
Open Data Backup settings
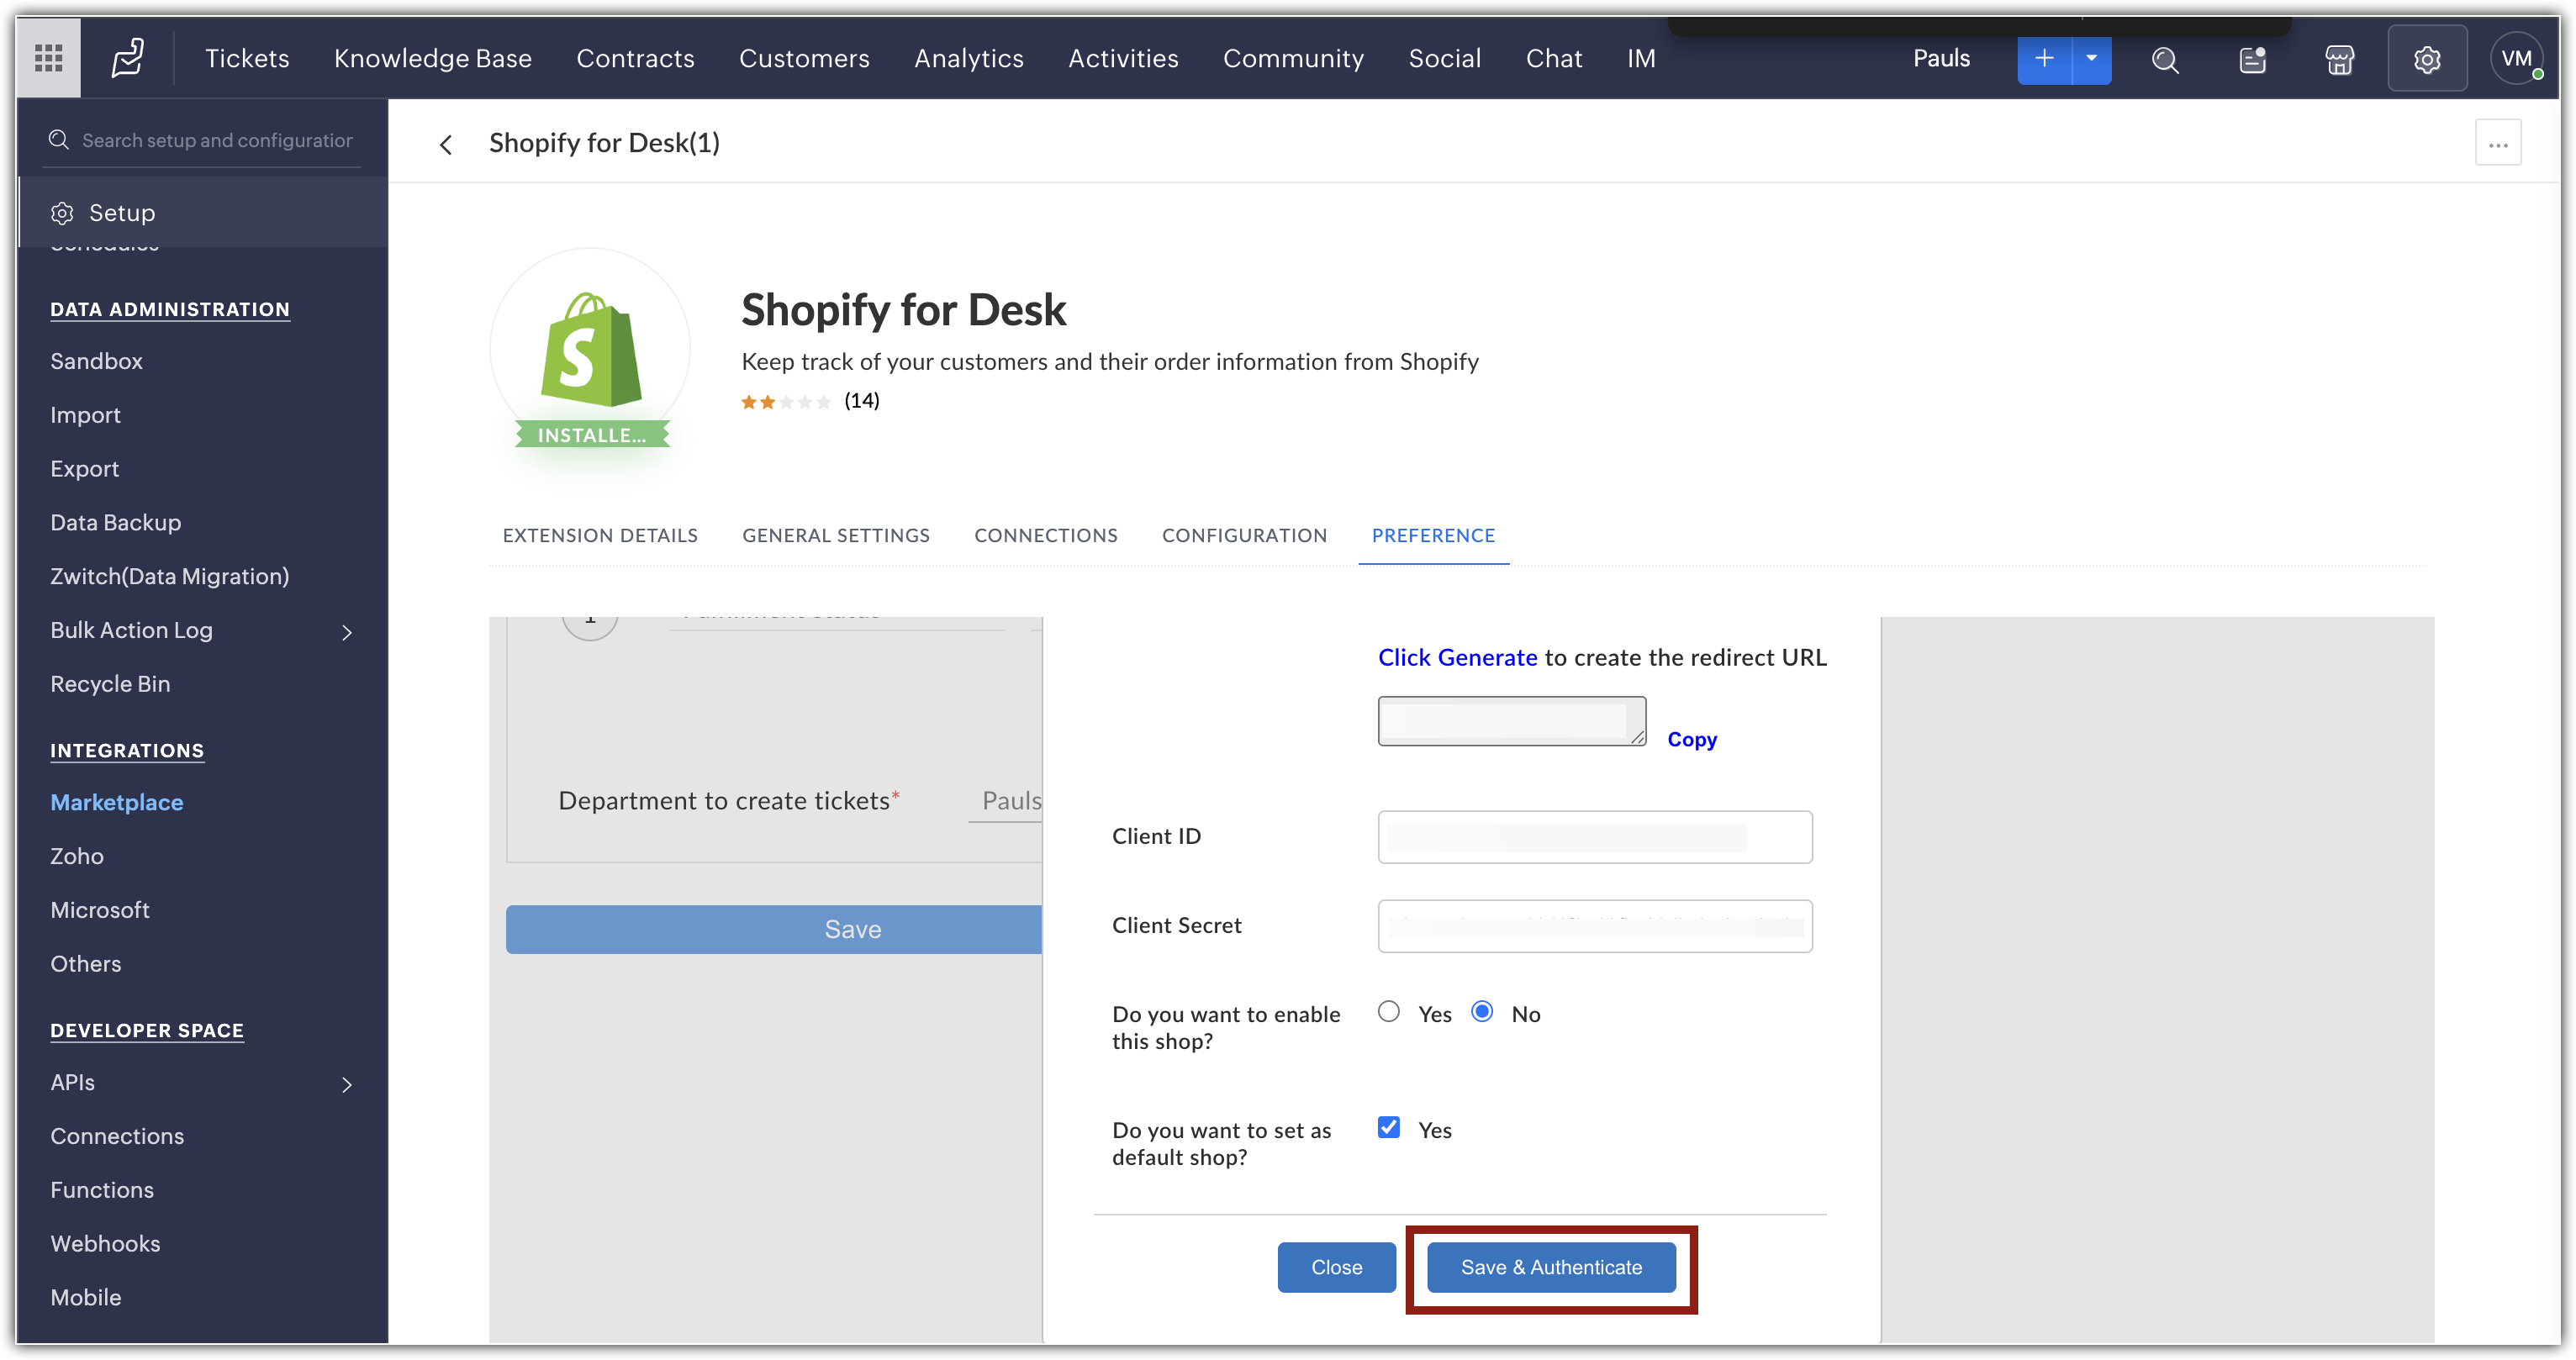tap(115, 522)
